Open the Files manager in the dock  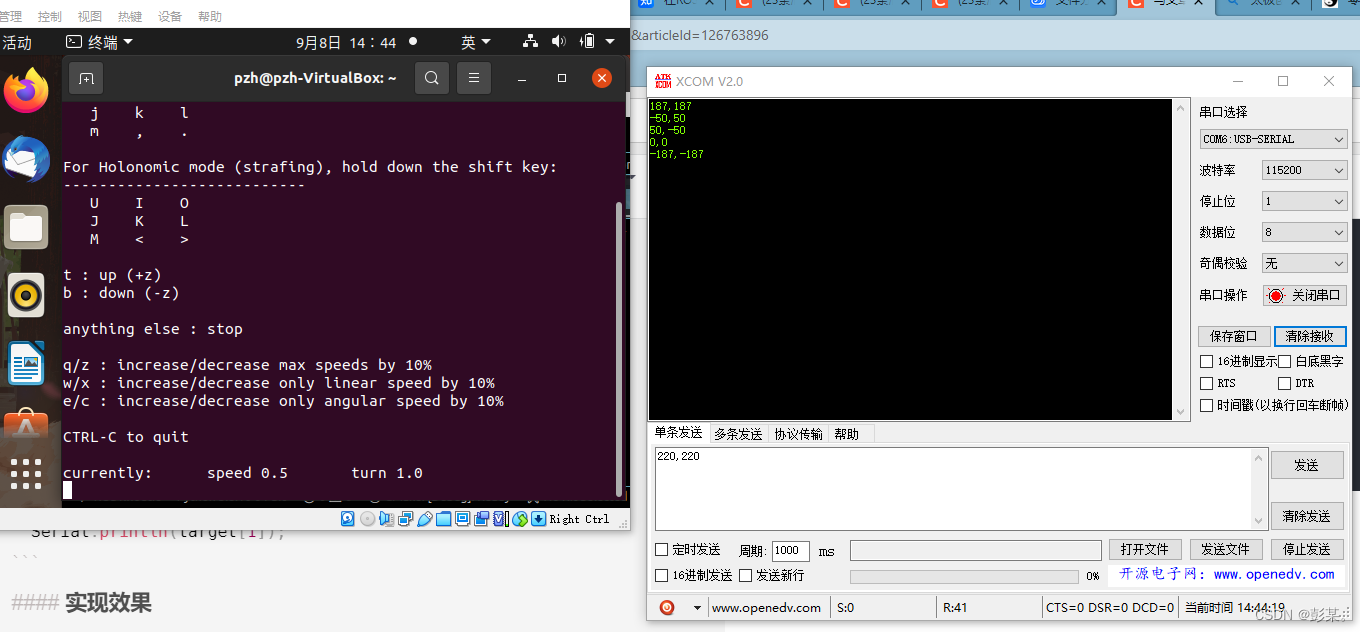pos(26,227)
